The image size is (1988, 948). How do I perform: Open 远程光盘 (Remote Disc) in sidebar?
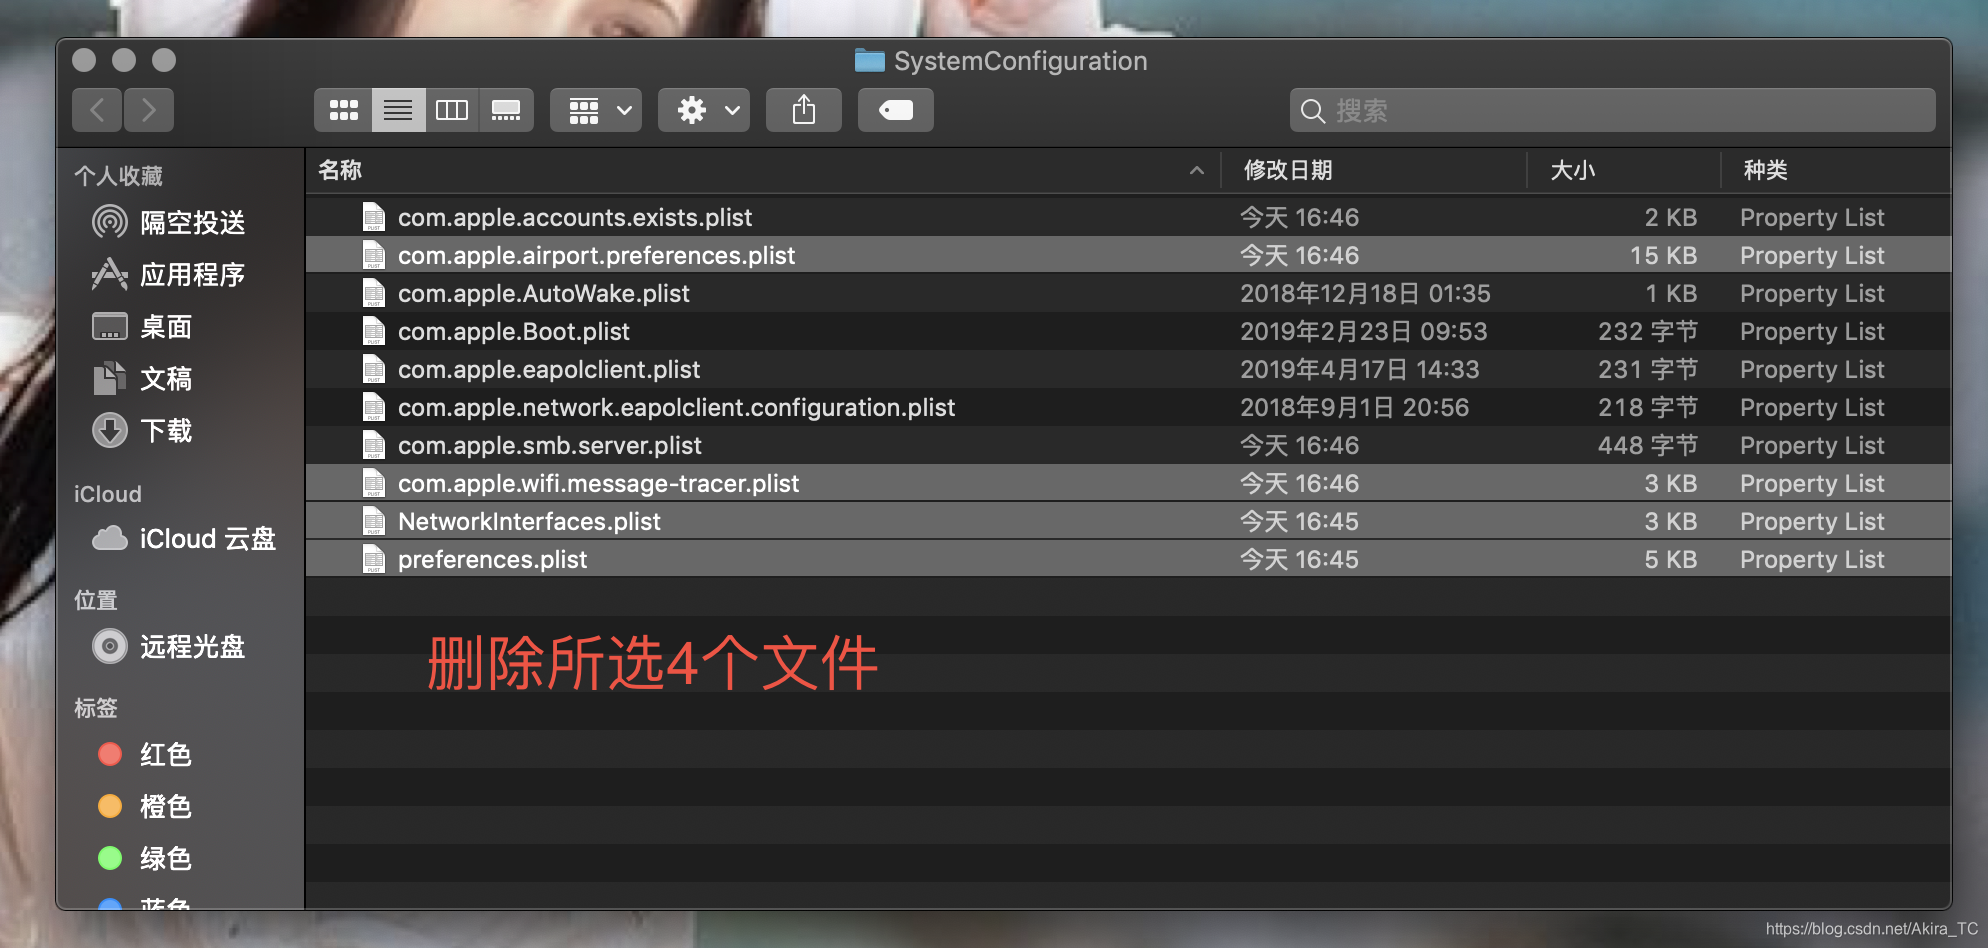(x=168, y=646)
